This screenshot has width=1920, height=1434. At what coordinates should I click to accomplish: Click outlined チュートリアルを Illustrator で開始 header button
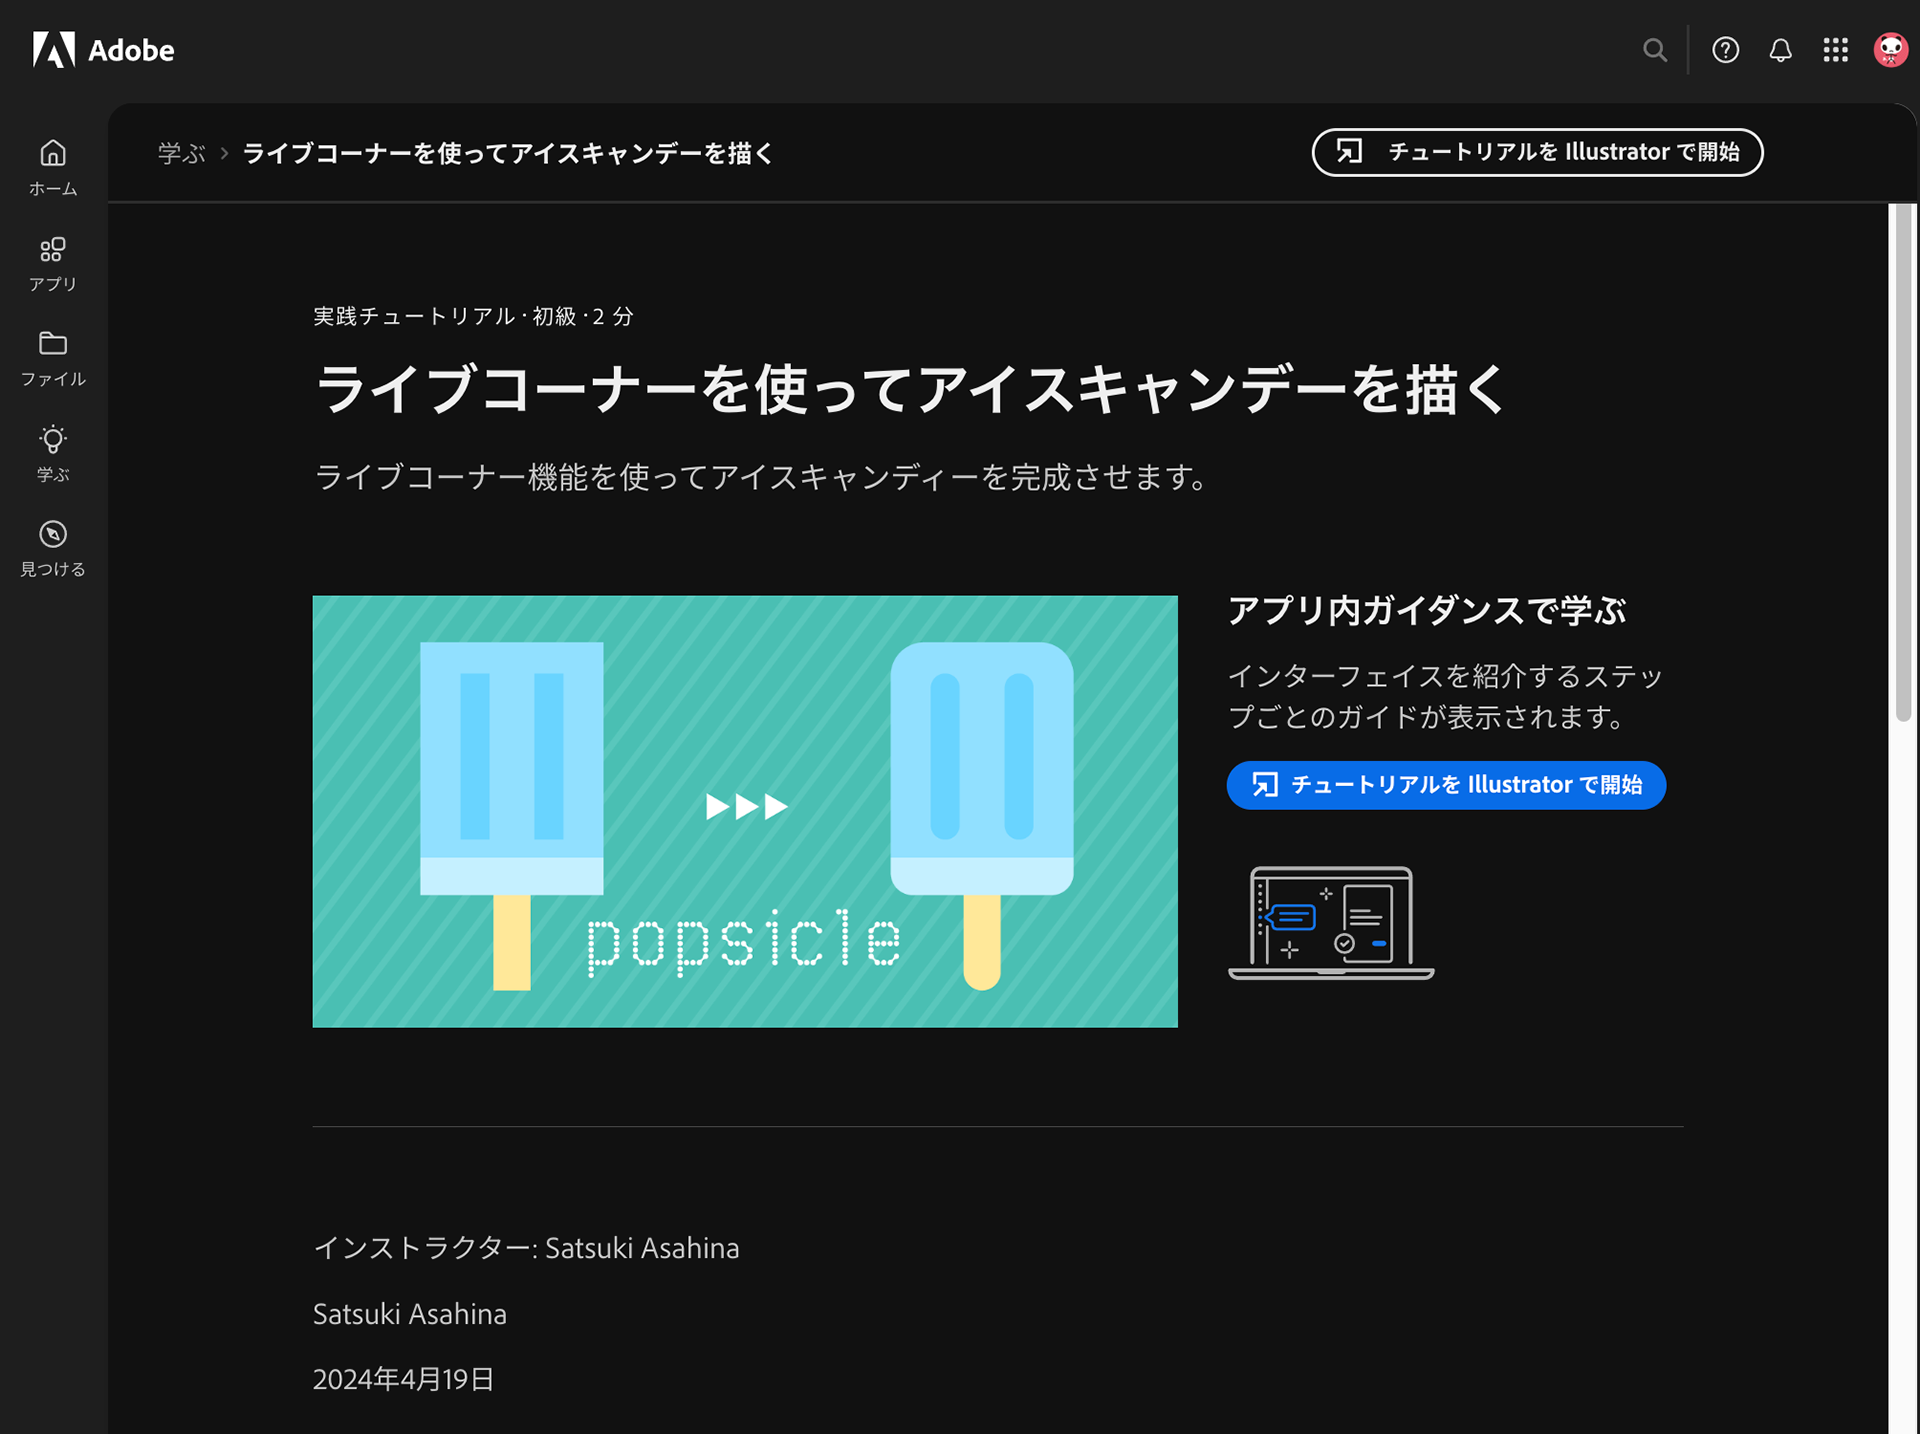tap(1537, 152)
